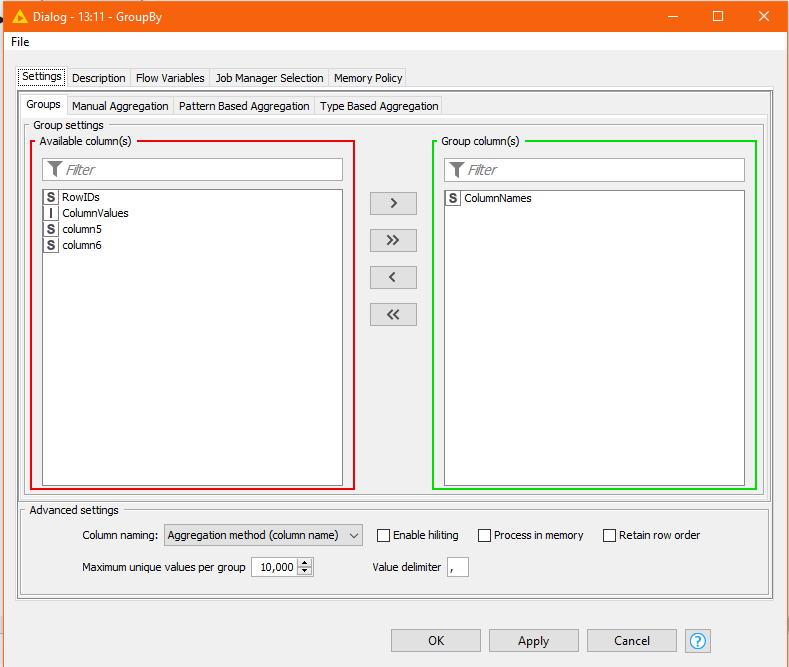Open the Memory Policy tab
The image size is (789, 667).
368,78
